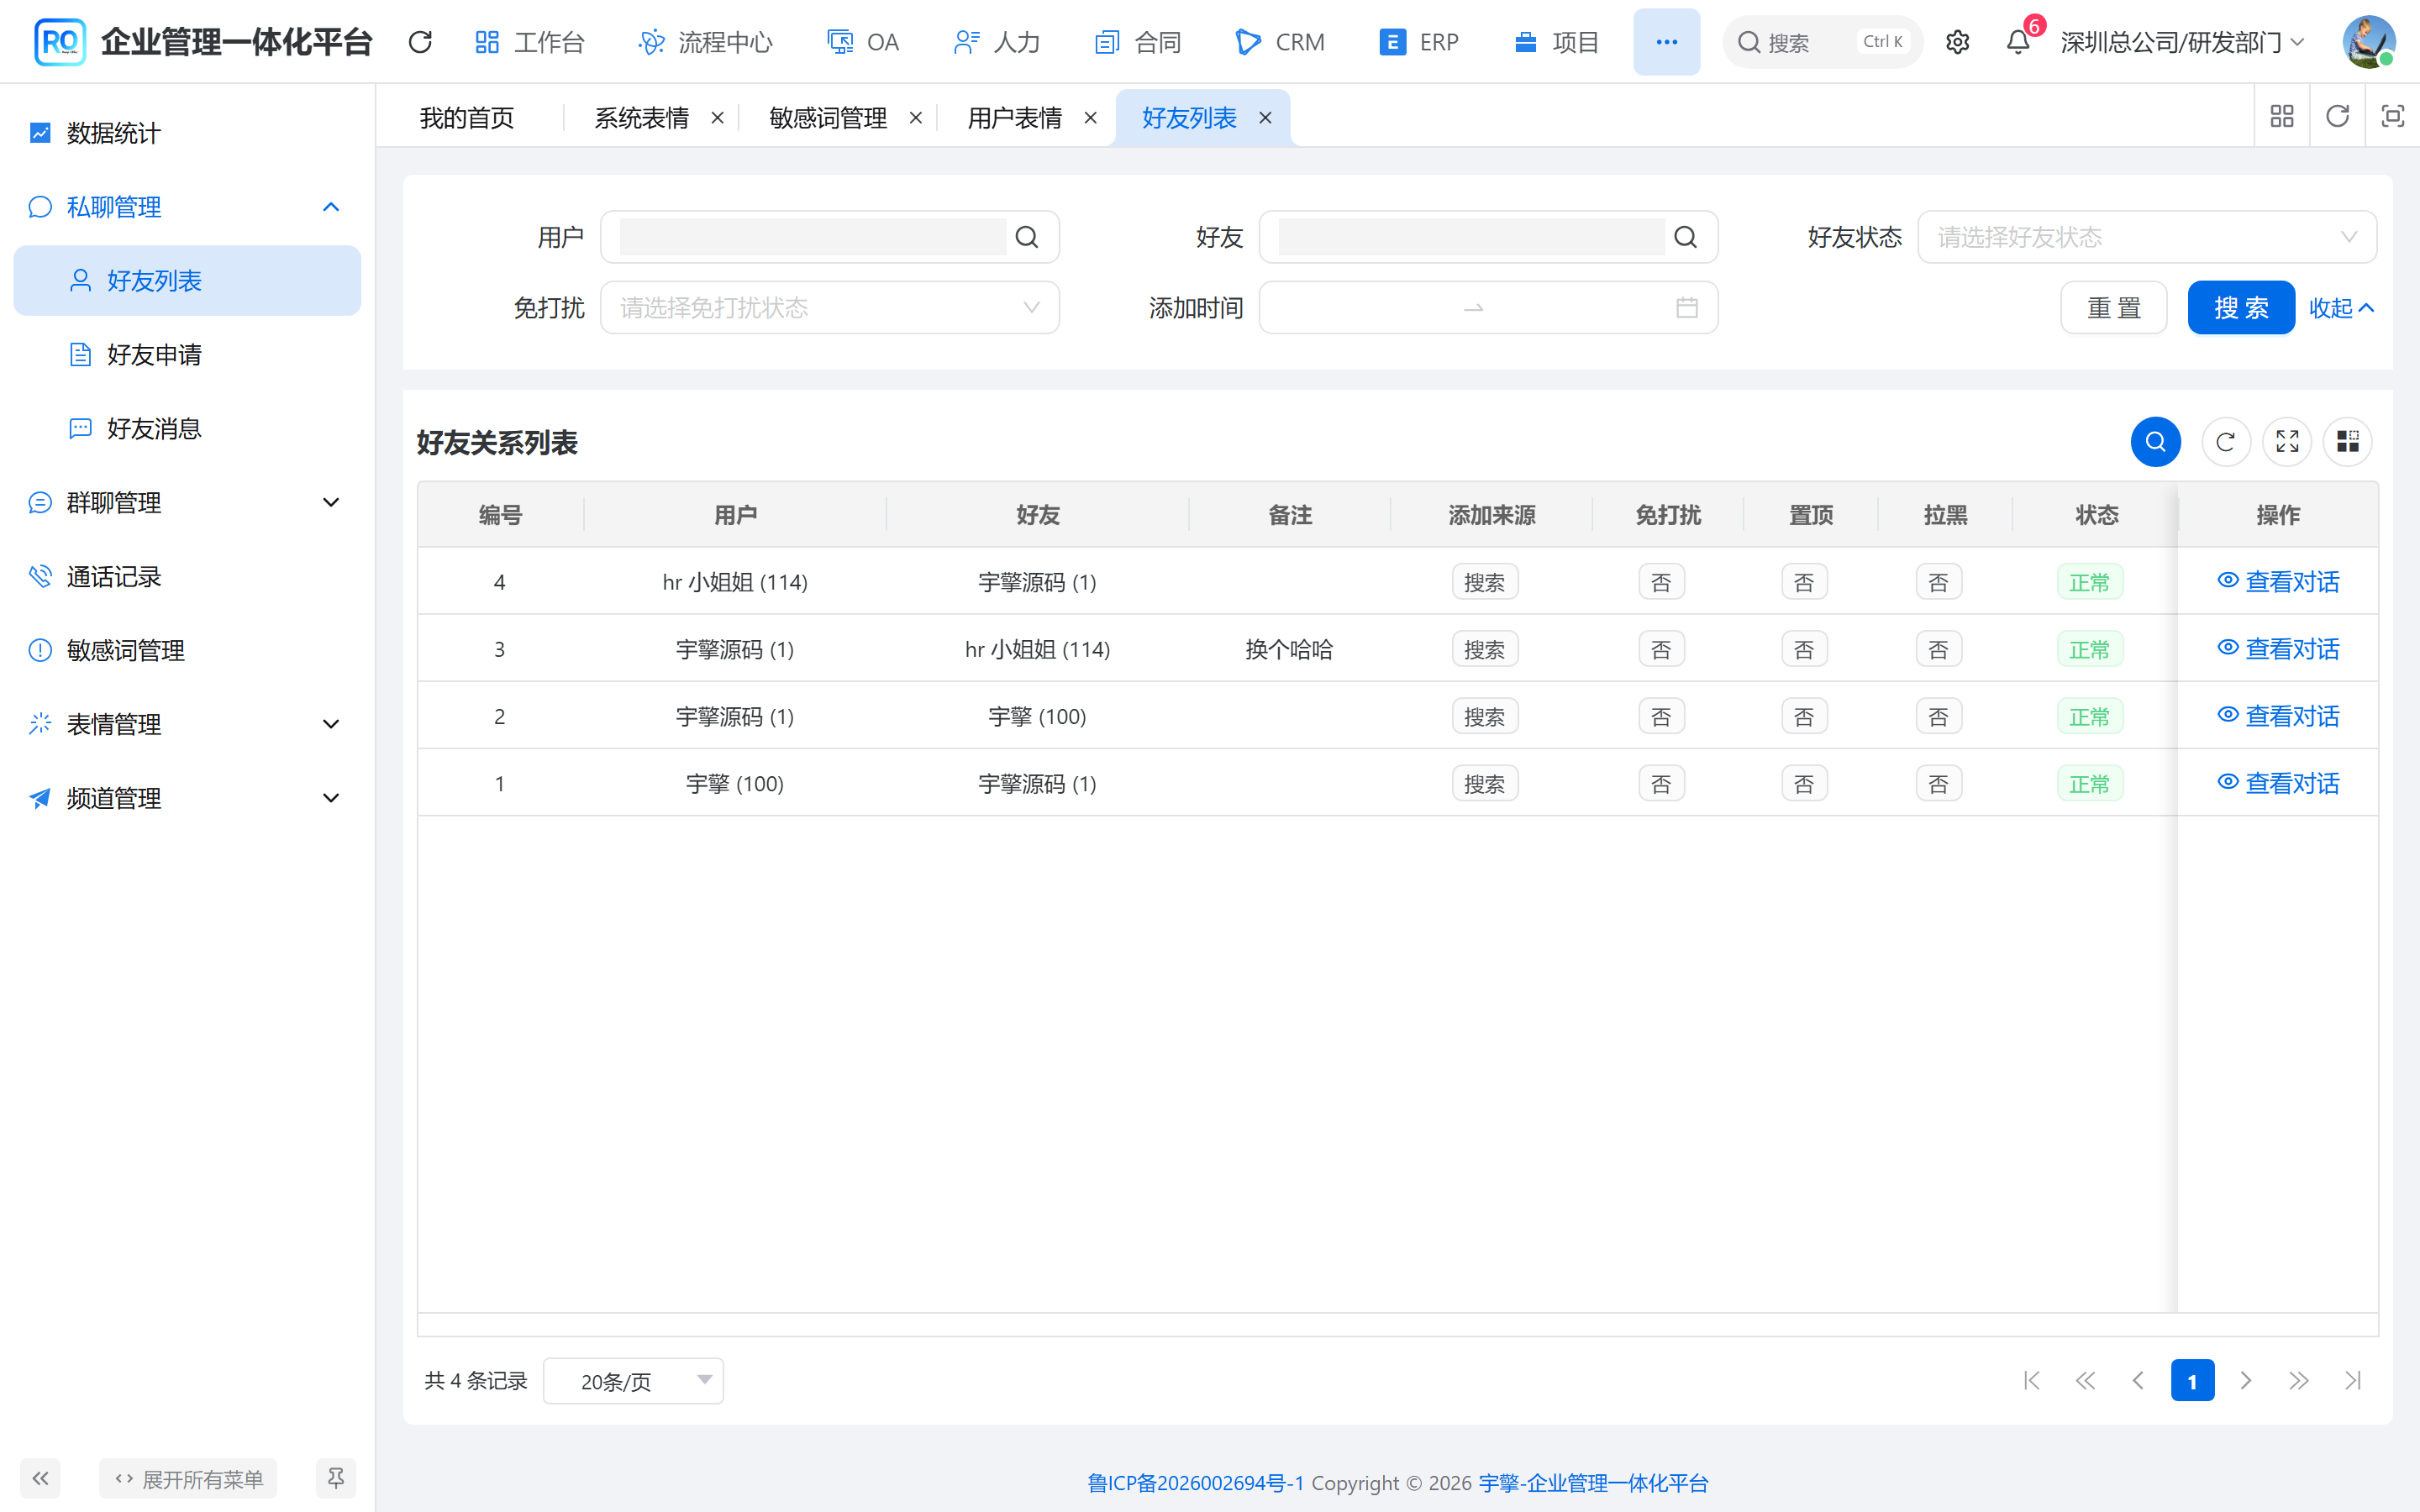Click magnifier icon in 用户 field

click(1027, 237)
